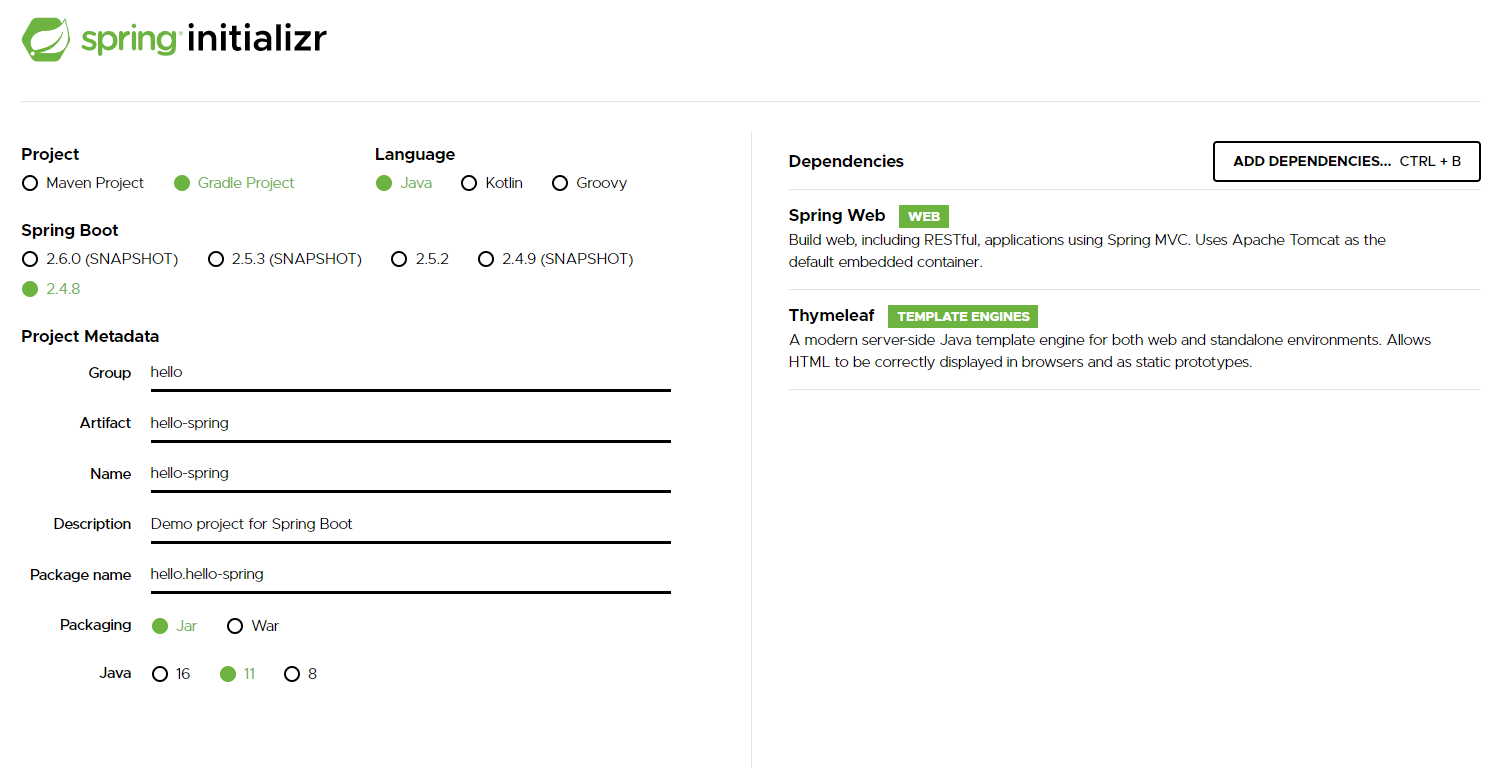This screenshot has height=768, width=1509.
Task: Select Spring Boot 2.5.3 (SNAPSHOT)
Action: pyautogui.click(x=216, y=259)
